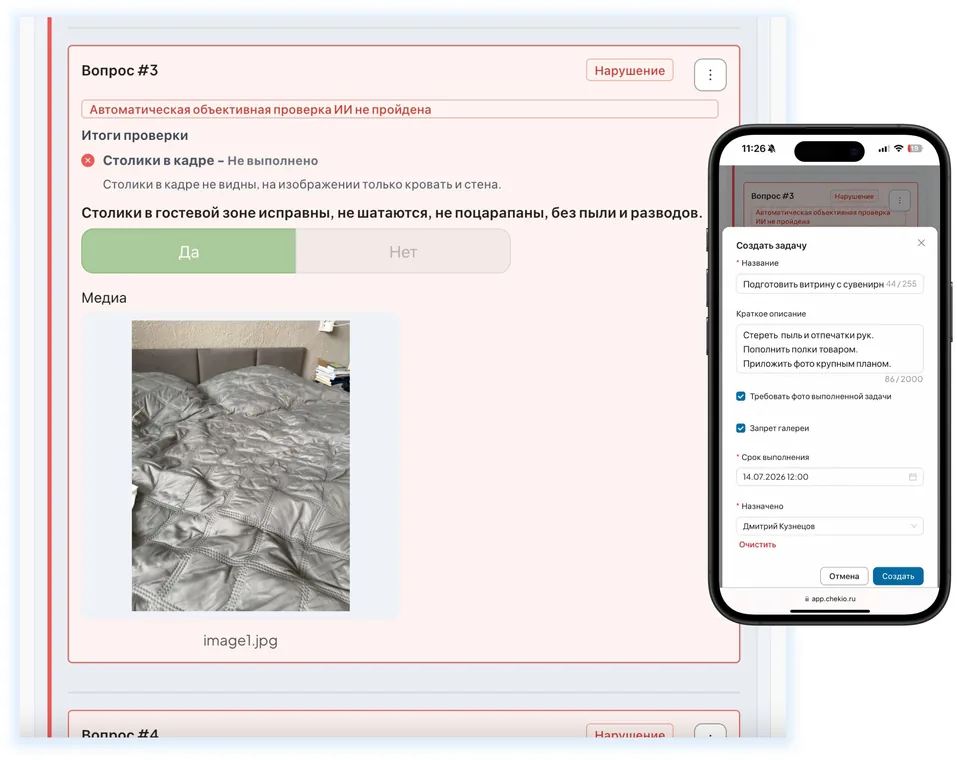
Task: Open the three-dot menu for Вопрос #3
Action: (x=710, y=75)
